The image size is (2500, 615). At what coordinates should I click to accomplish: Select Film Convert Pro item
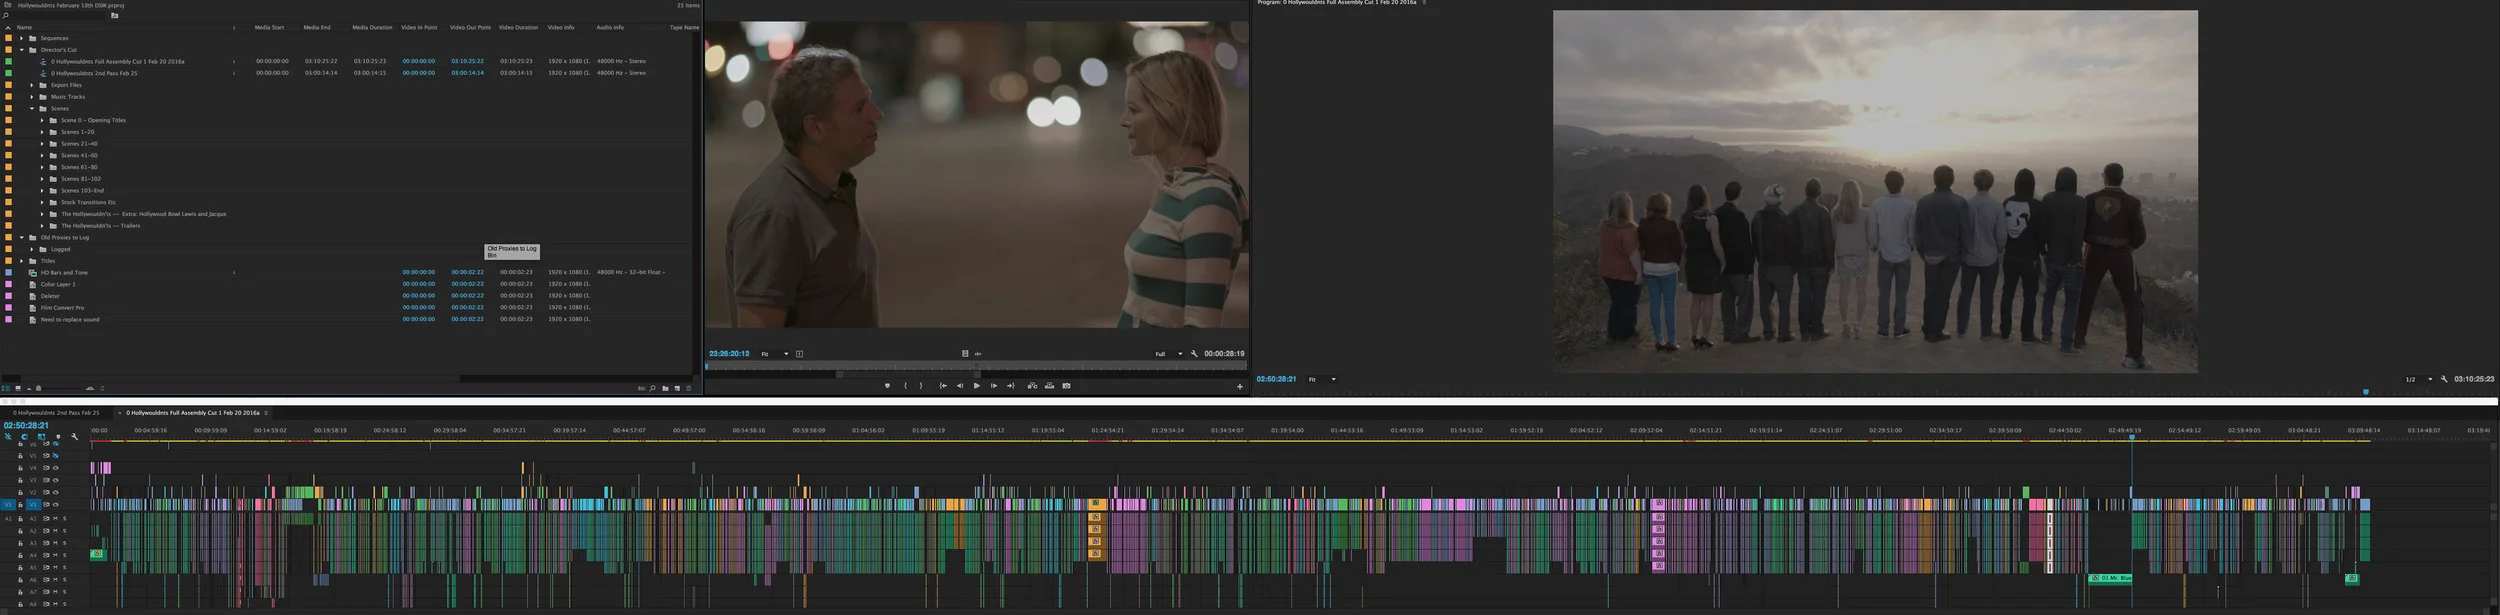click(x=62, y=307)
